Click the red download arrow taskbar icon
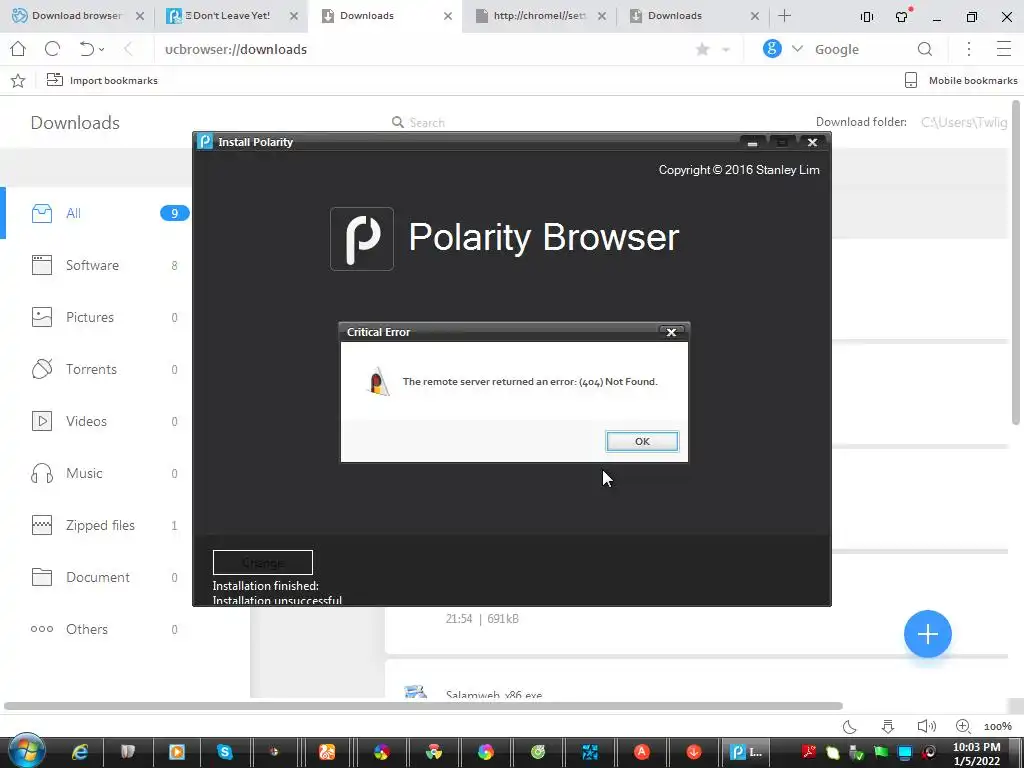 (694, 752)
